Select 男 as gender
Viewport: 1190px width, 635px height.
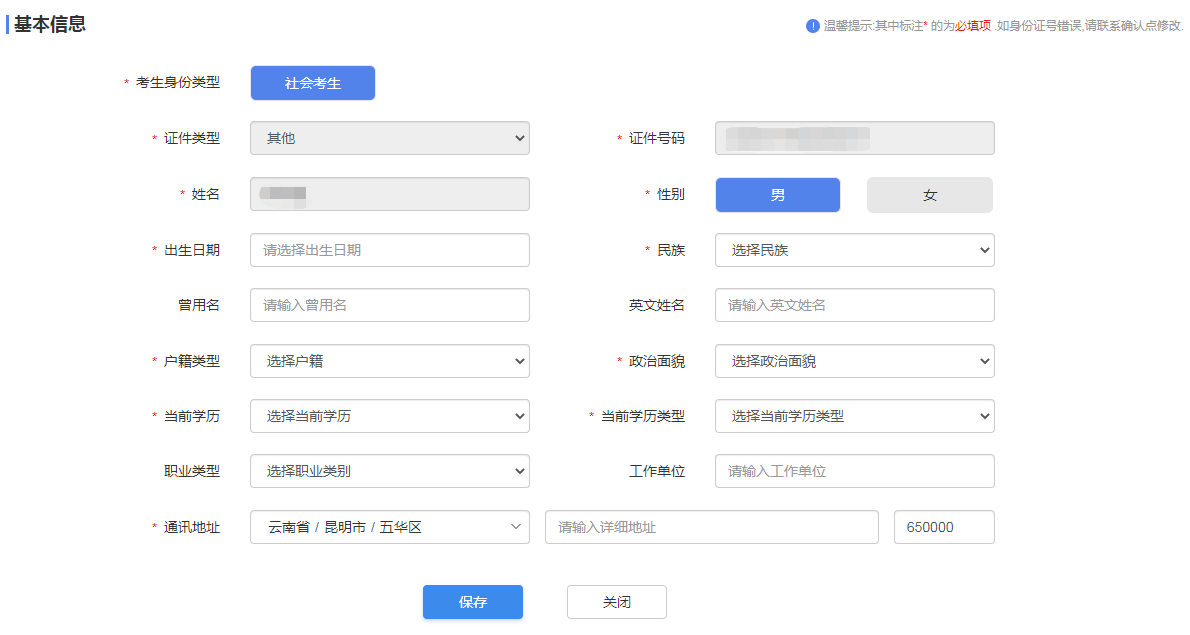point(777,195)
